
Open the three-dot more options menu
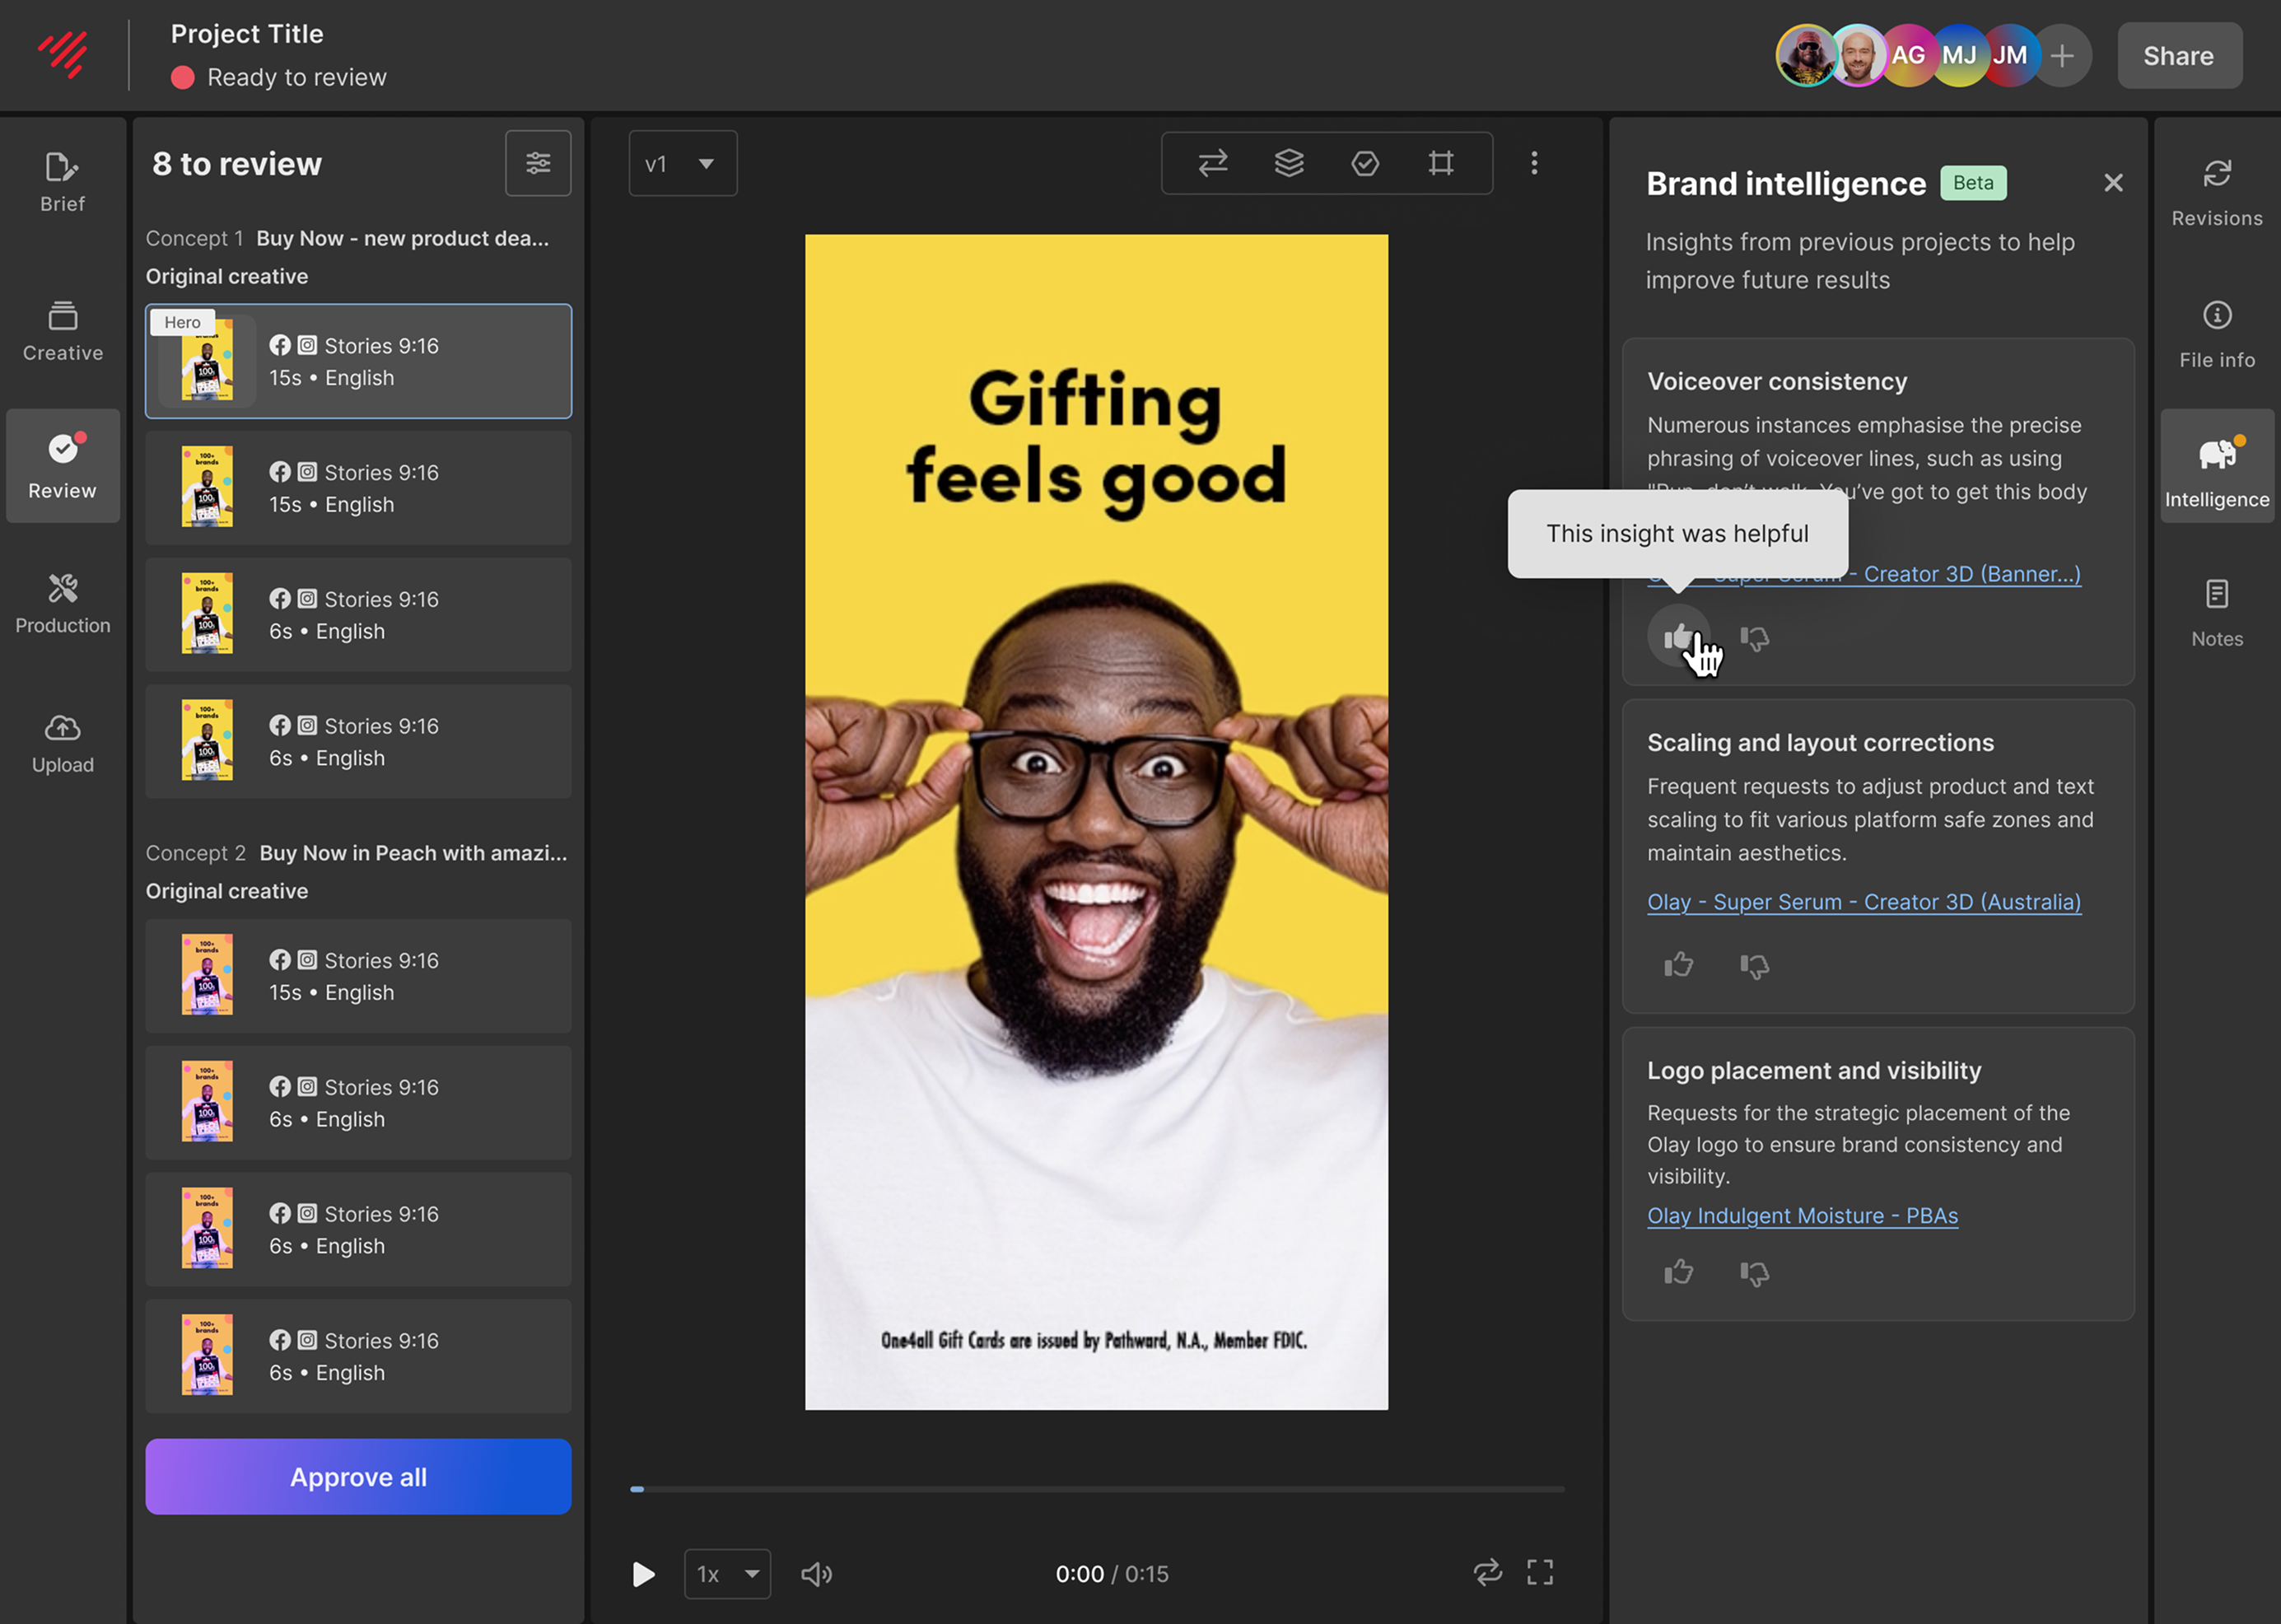point(1533,163)
